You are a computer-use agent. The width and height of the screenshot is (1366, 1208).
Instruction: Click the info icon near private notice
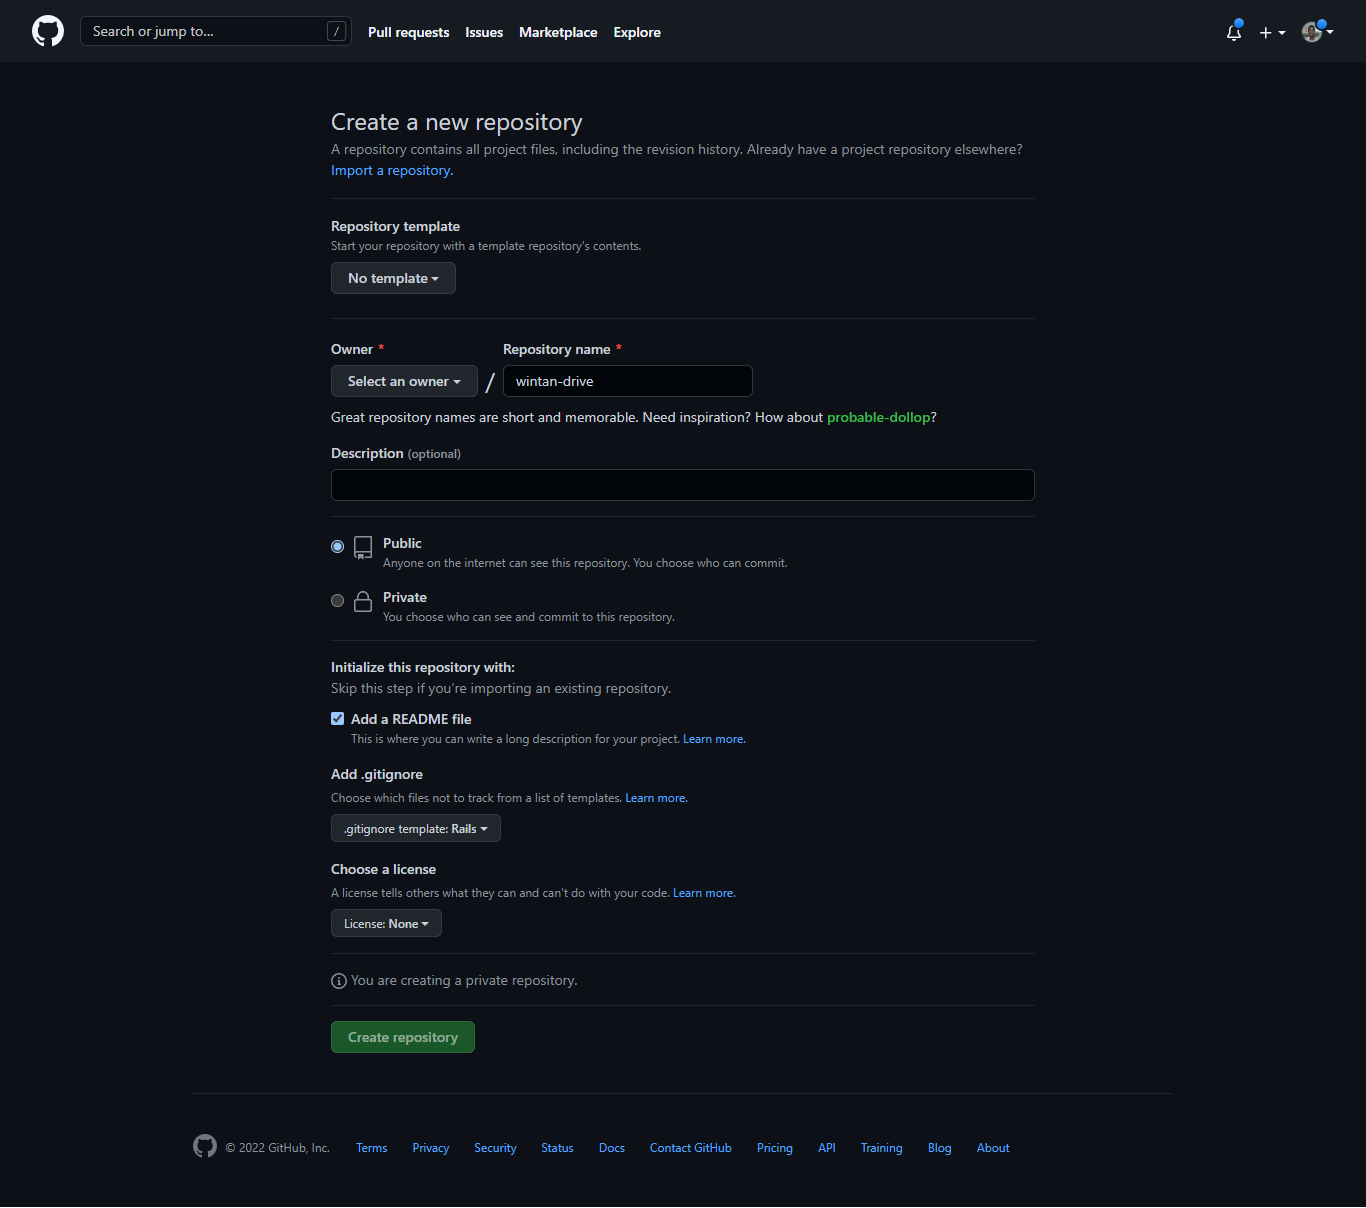coord(339,981)
